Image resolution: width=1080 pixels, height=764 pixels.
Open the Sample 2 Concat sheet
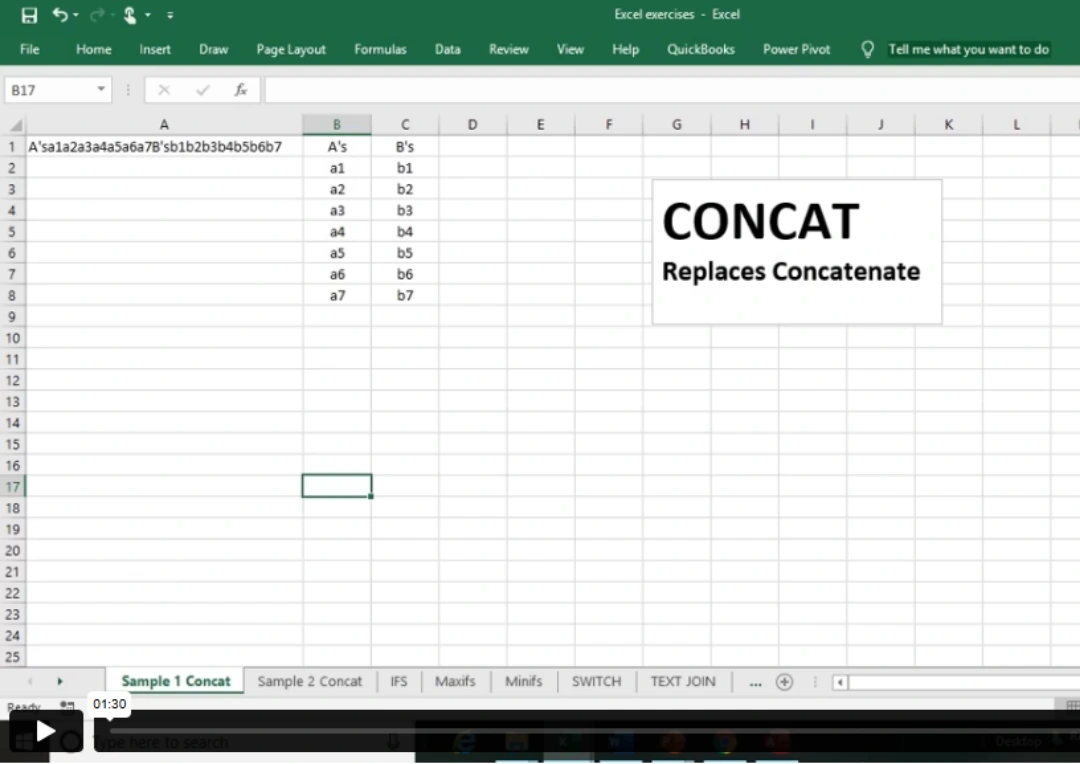tap(309, 682)
